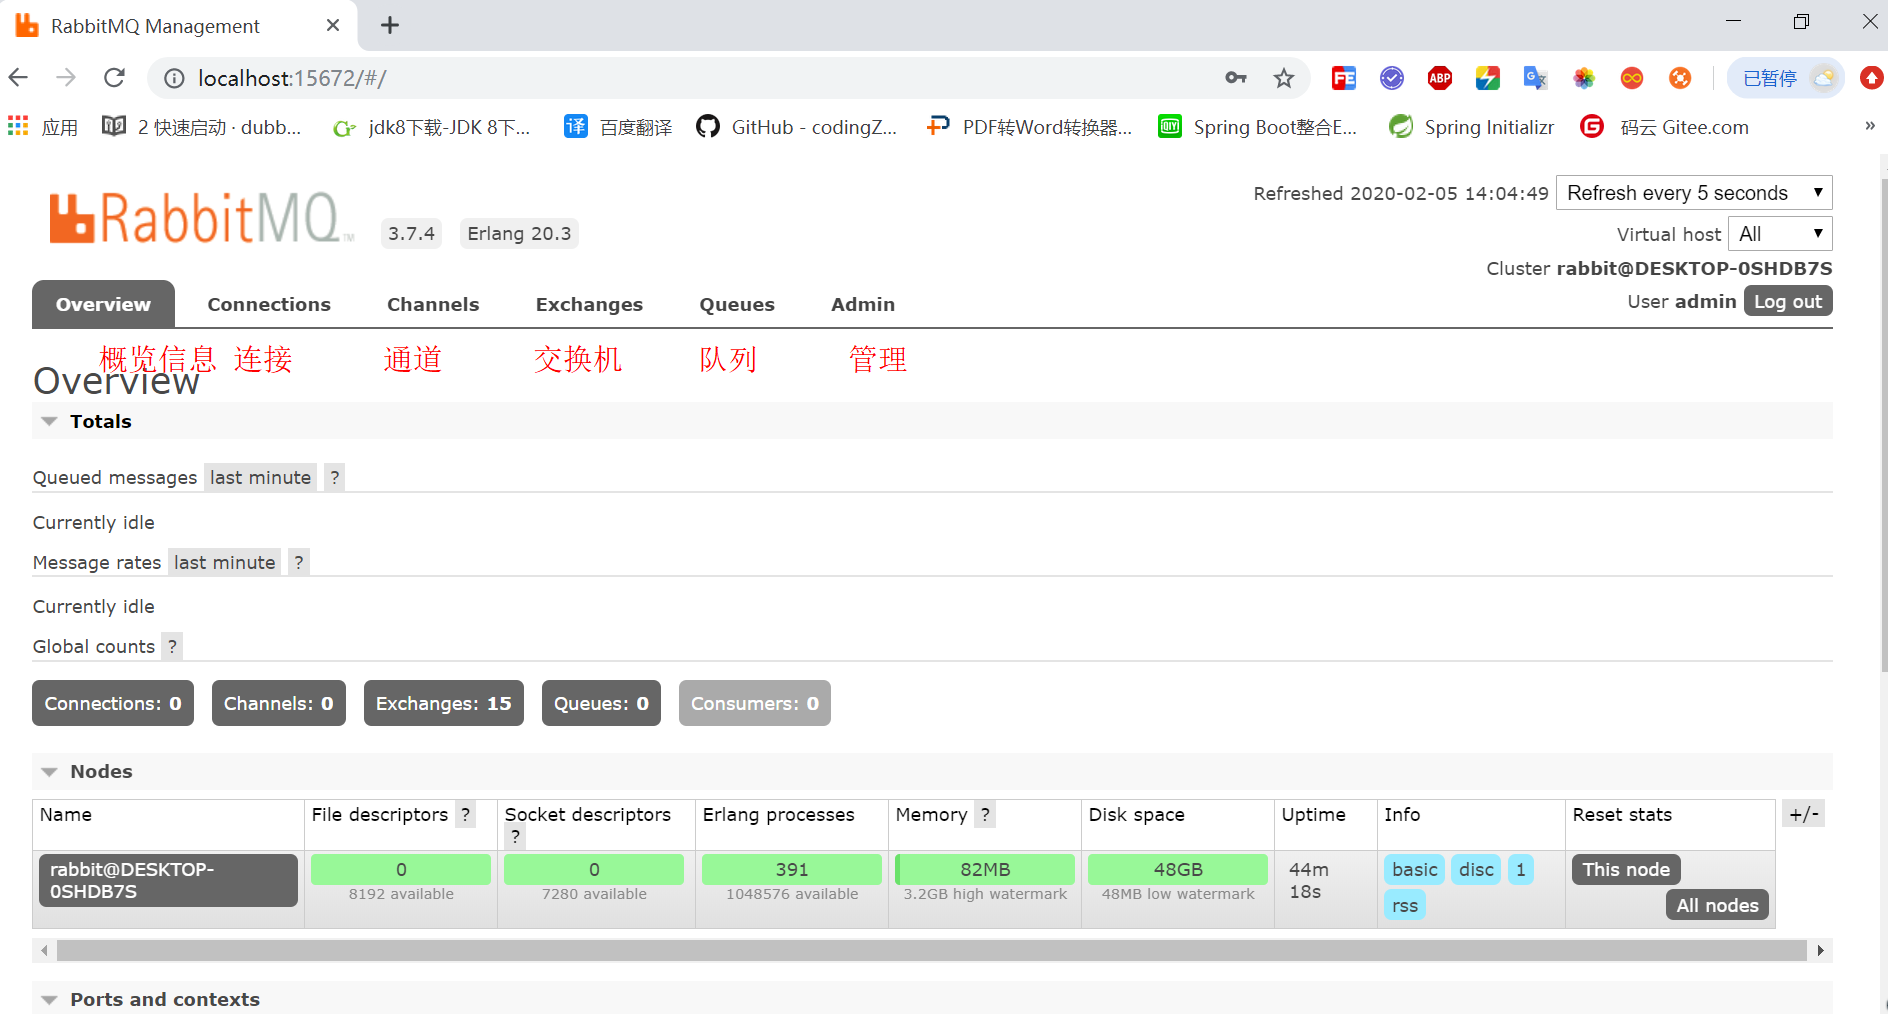Click the Exchanges: 15 count button

point(444,703)
